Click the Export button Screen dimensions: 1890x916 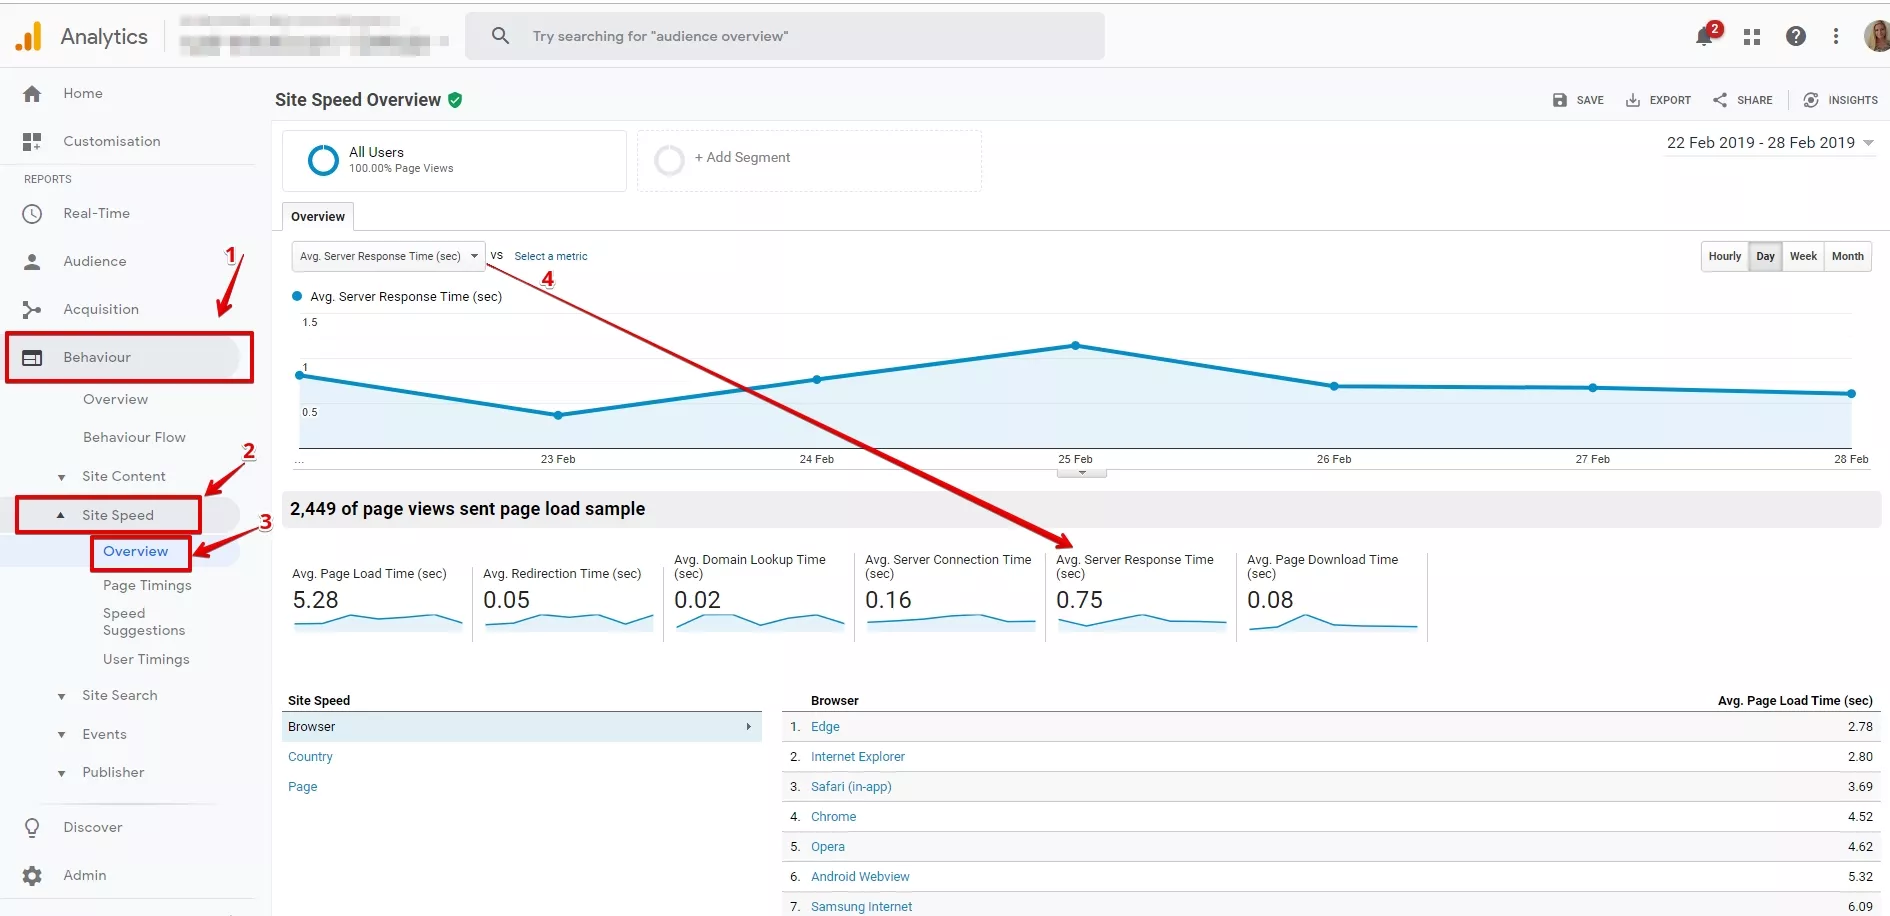(x=1658, y=100)
